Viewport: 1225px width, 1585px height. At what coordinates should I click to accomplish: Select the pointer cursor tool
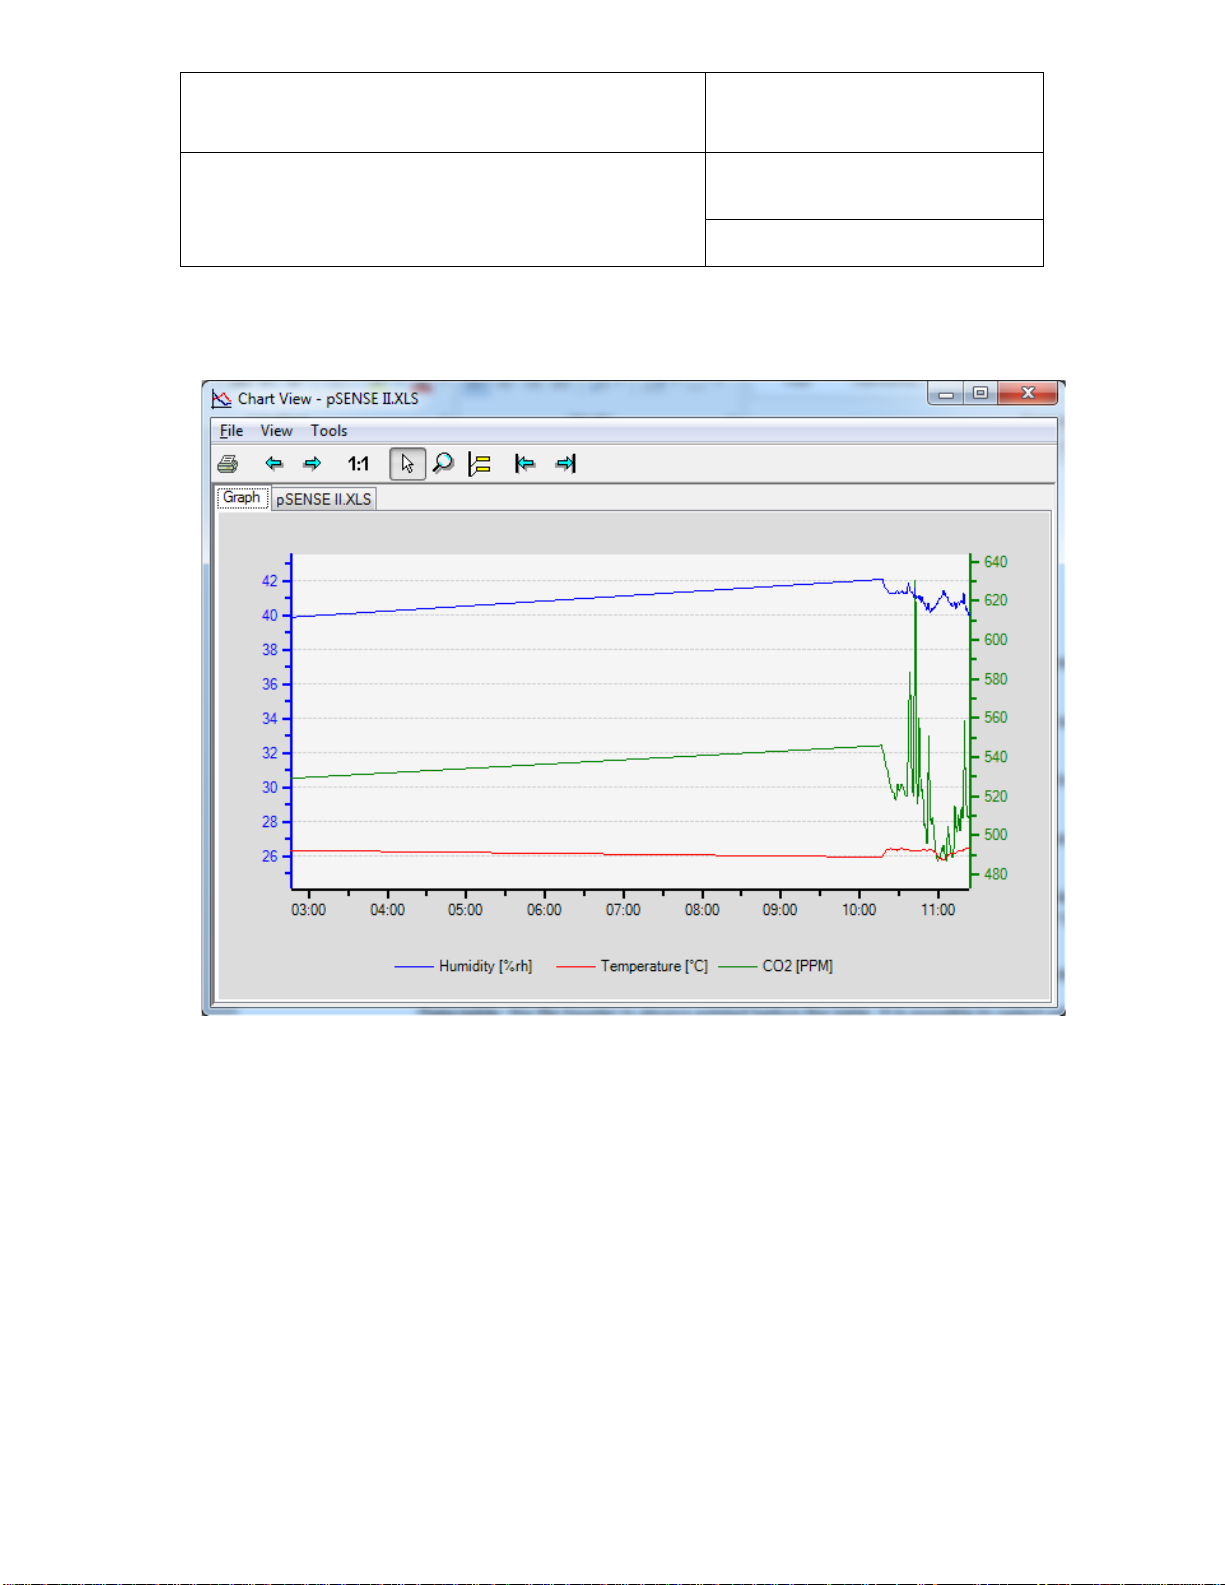[407, 463]
